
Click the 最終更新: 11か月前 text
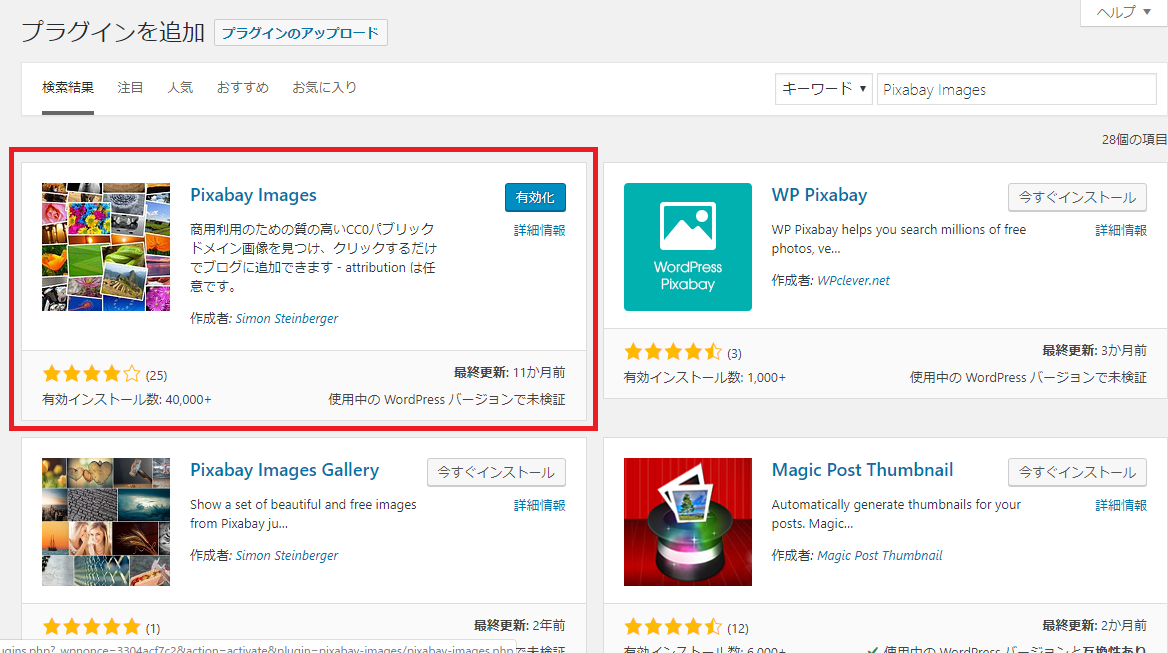click(510, 372)
